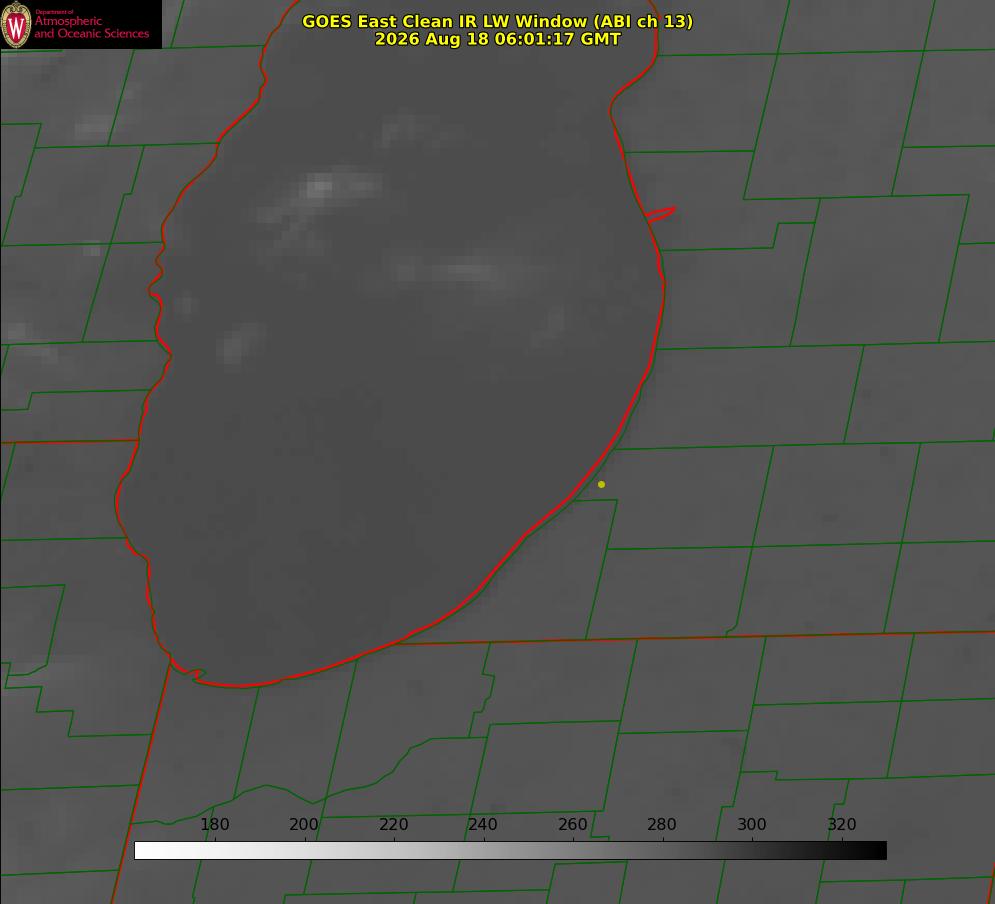Click the 220 label on the colorbar
The width and height of the screenshot is (995, 904).
pyautogui.click(x=393, y=824)
